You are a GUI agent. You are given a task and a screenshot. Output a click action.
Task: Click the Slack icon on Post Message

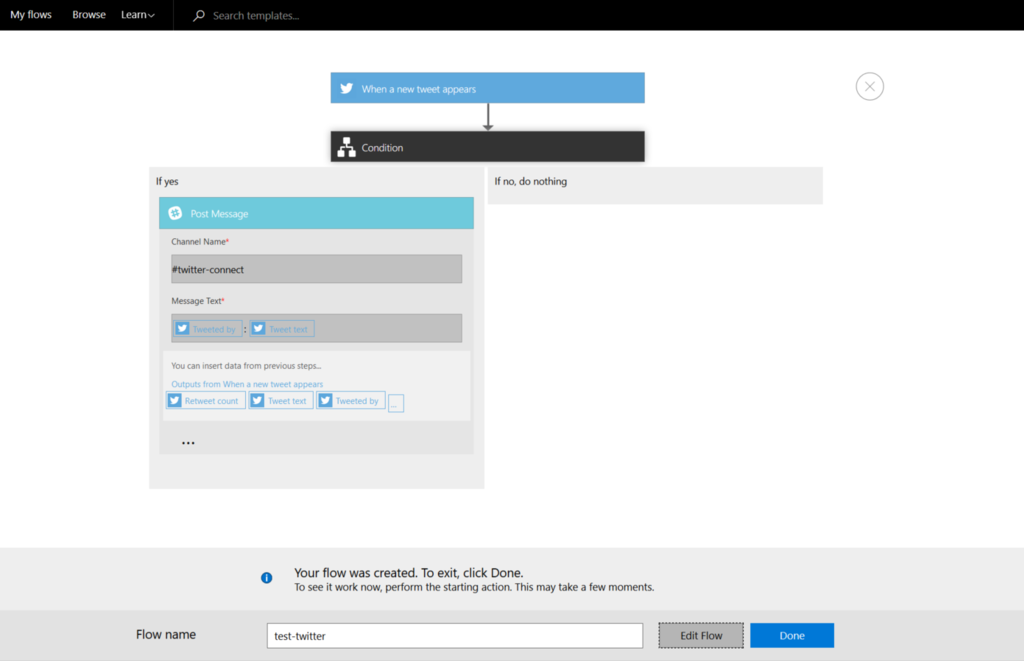(175, 213)
